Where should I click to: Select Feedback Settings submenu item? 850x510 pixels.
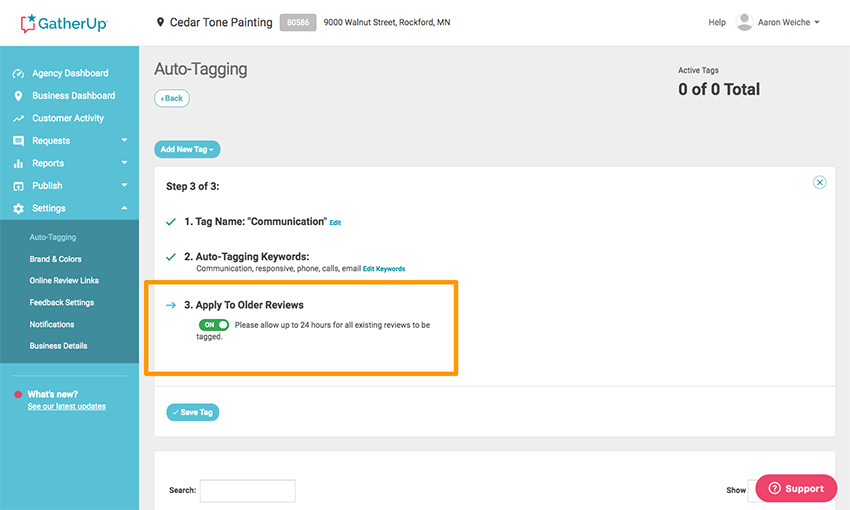61,302
